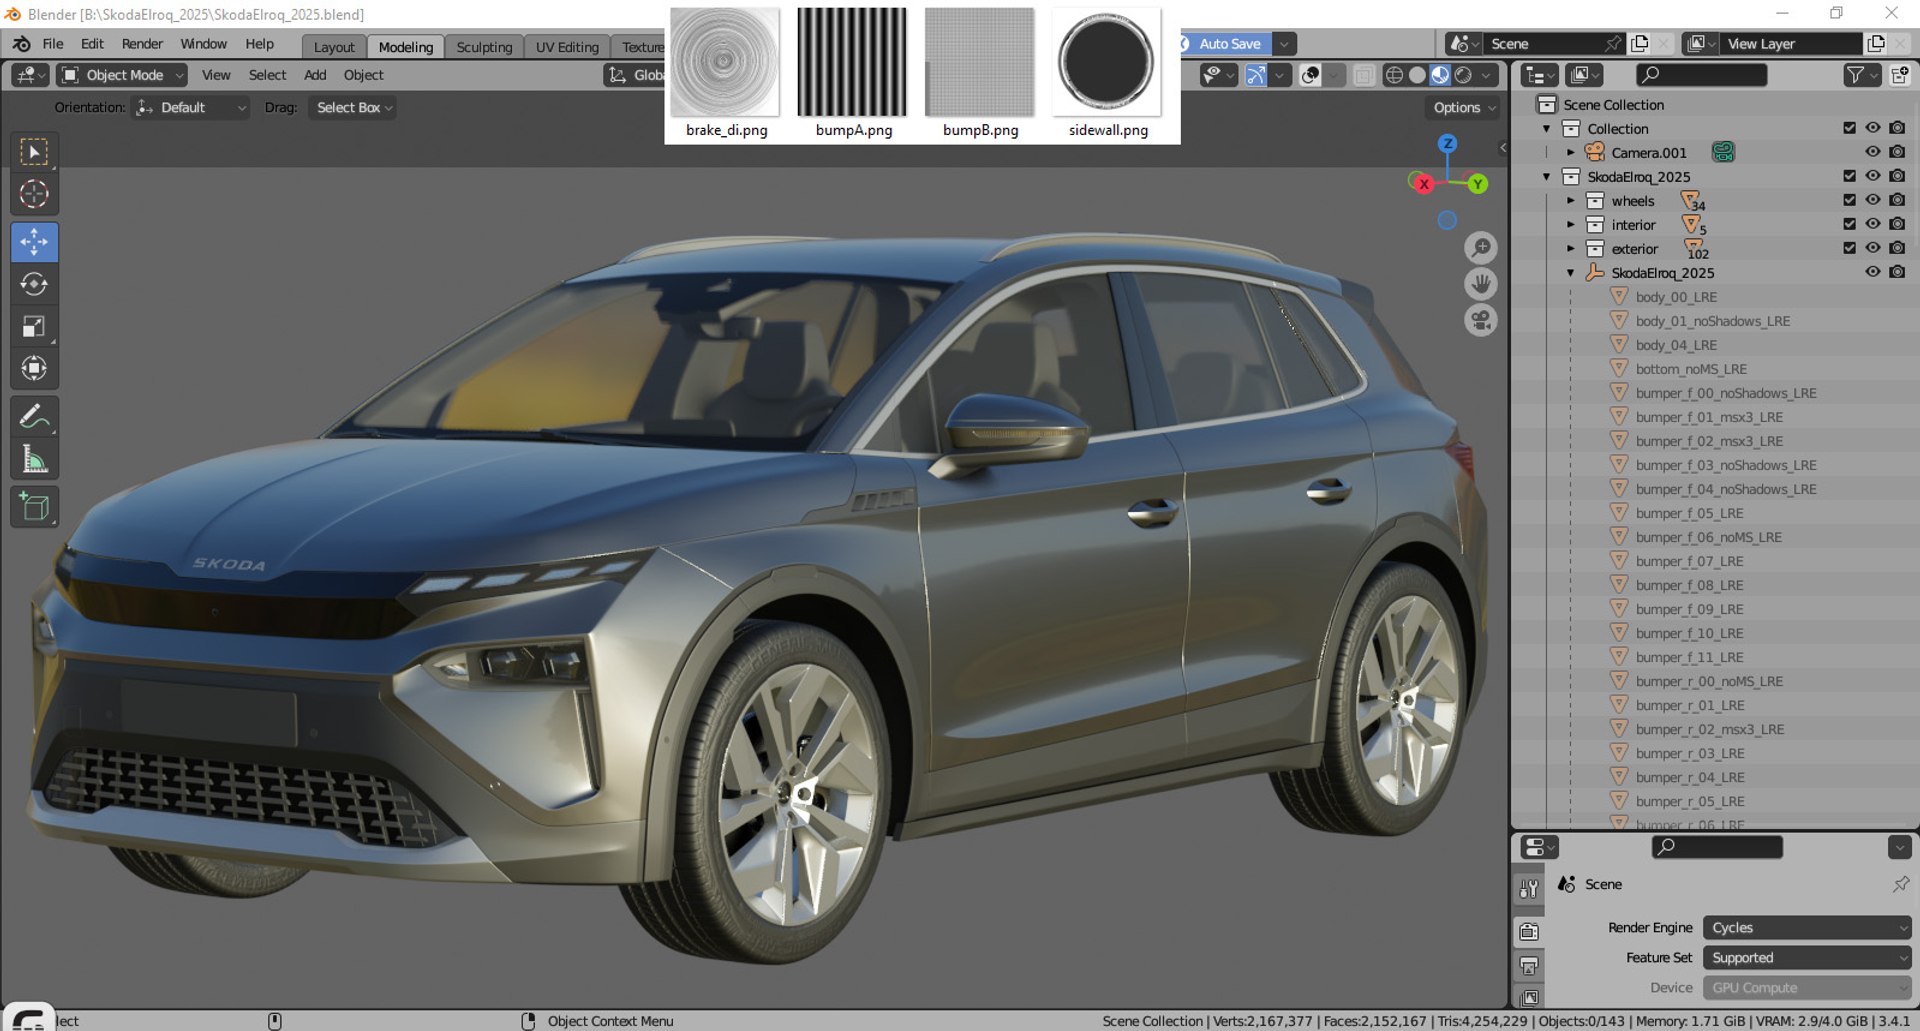Open the Tool properties tab

pyautogui.click(x=1529, y=889)
